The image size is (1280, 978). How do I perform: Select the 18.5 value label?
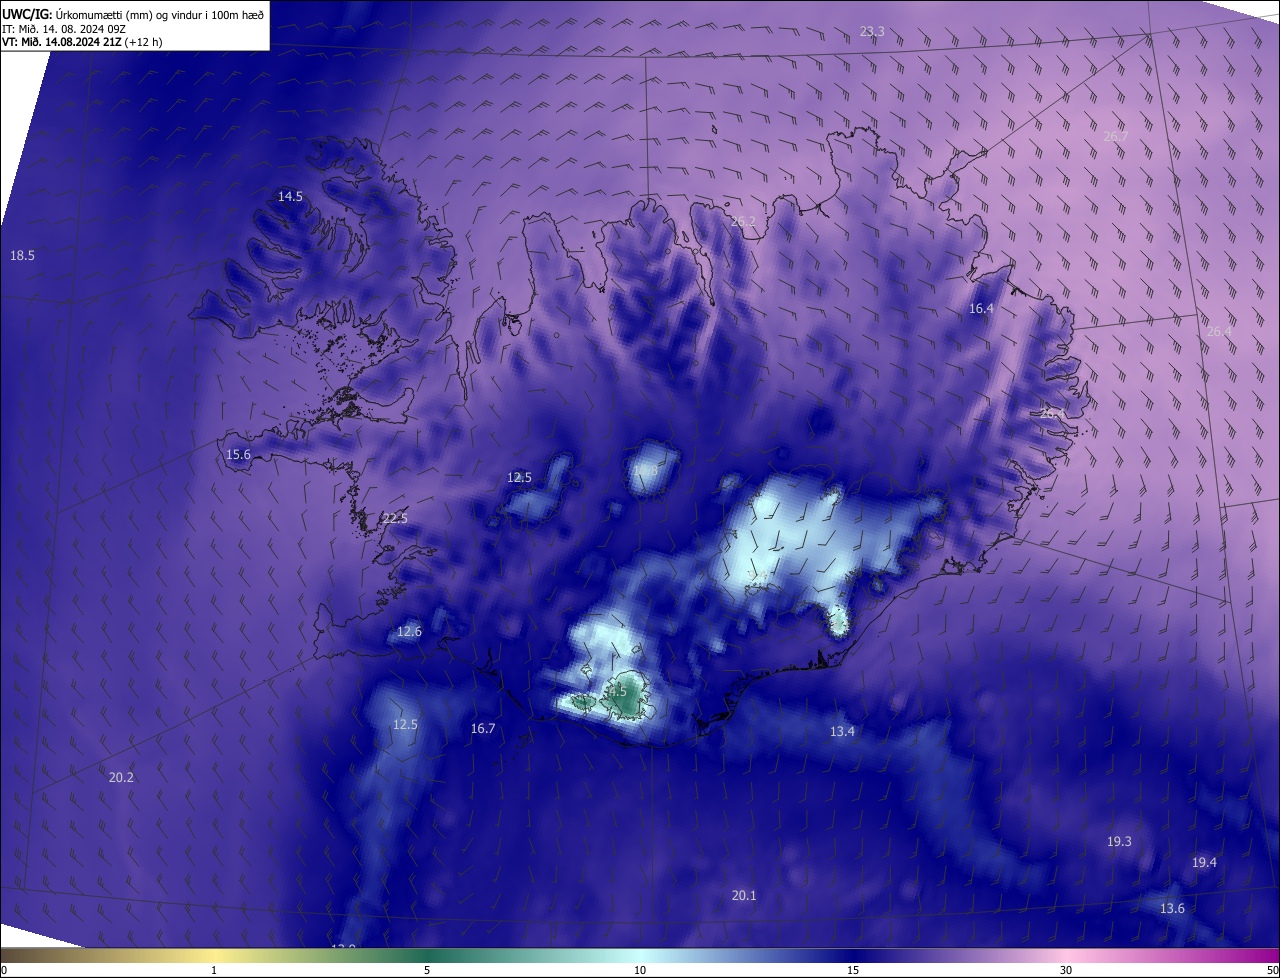click(22, 256)
